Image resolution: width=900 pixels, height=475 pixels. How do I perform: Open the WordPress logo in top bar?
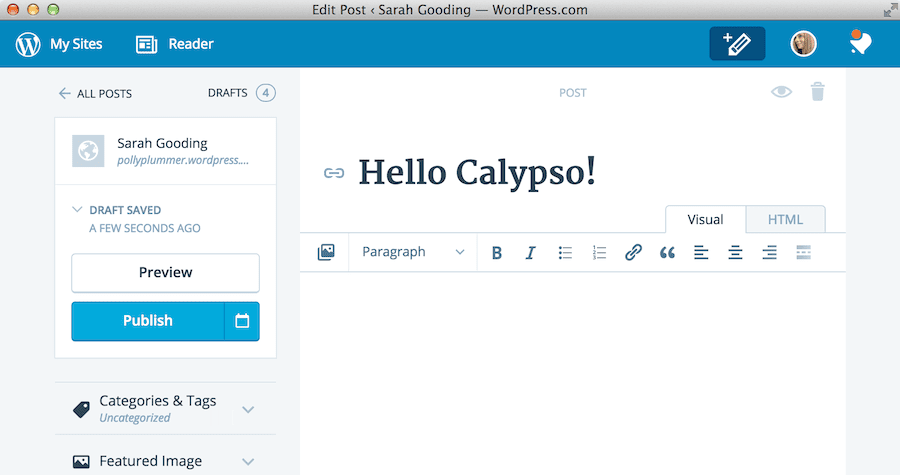pyautogui.click(x=28, y=44)
